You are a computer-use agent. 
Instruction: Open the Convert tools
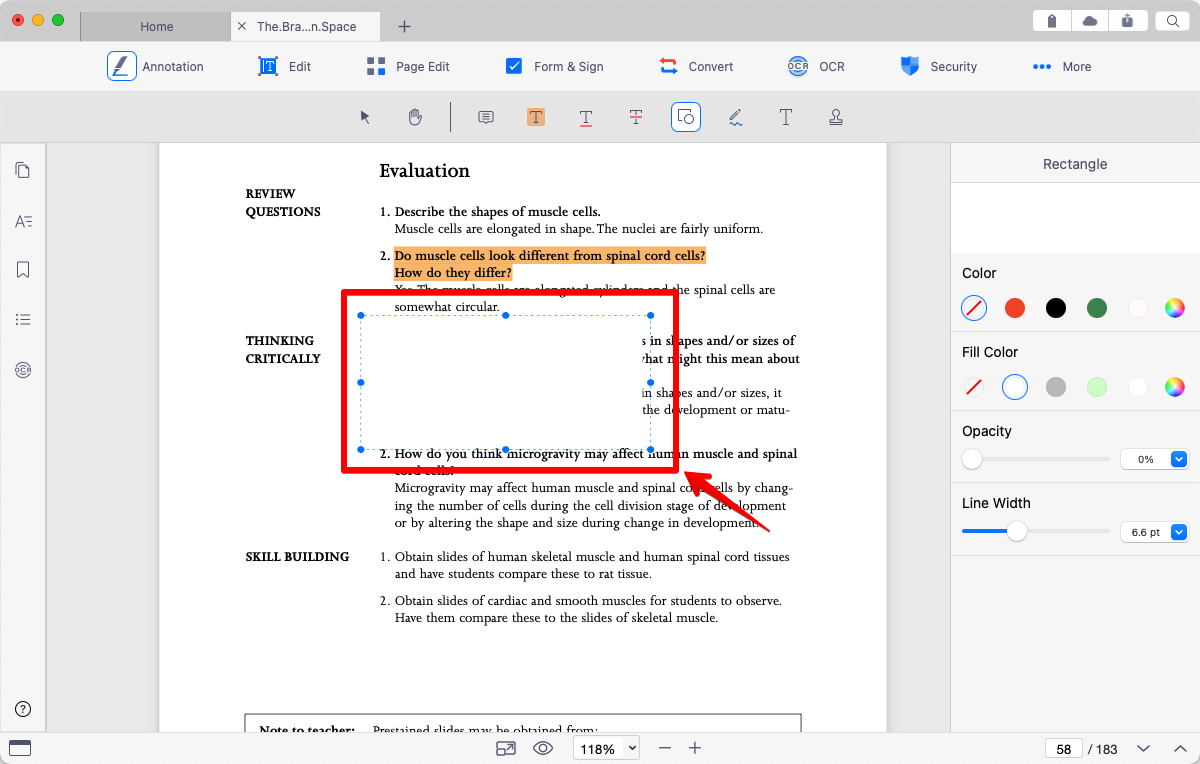pyautogui.click(x=696, y=66)
